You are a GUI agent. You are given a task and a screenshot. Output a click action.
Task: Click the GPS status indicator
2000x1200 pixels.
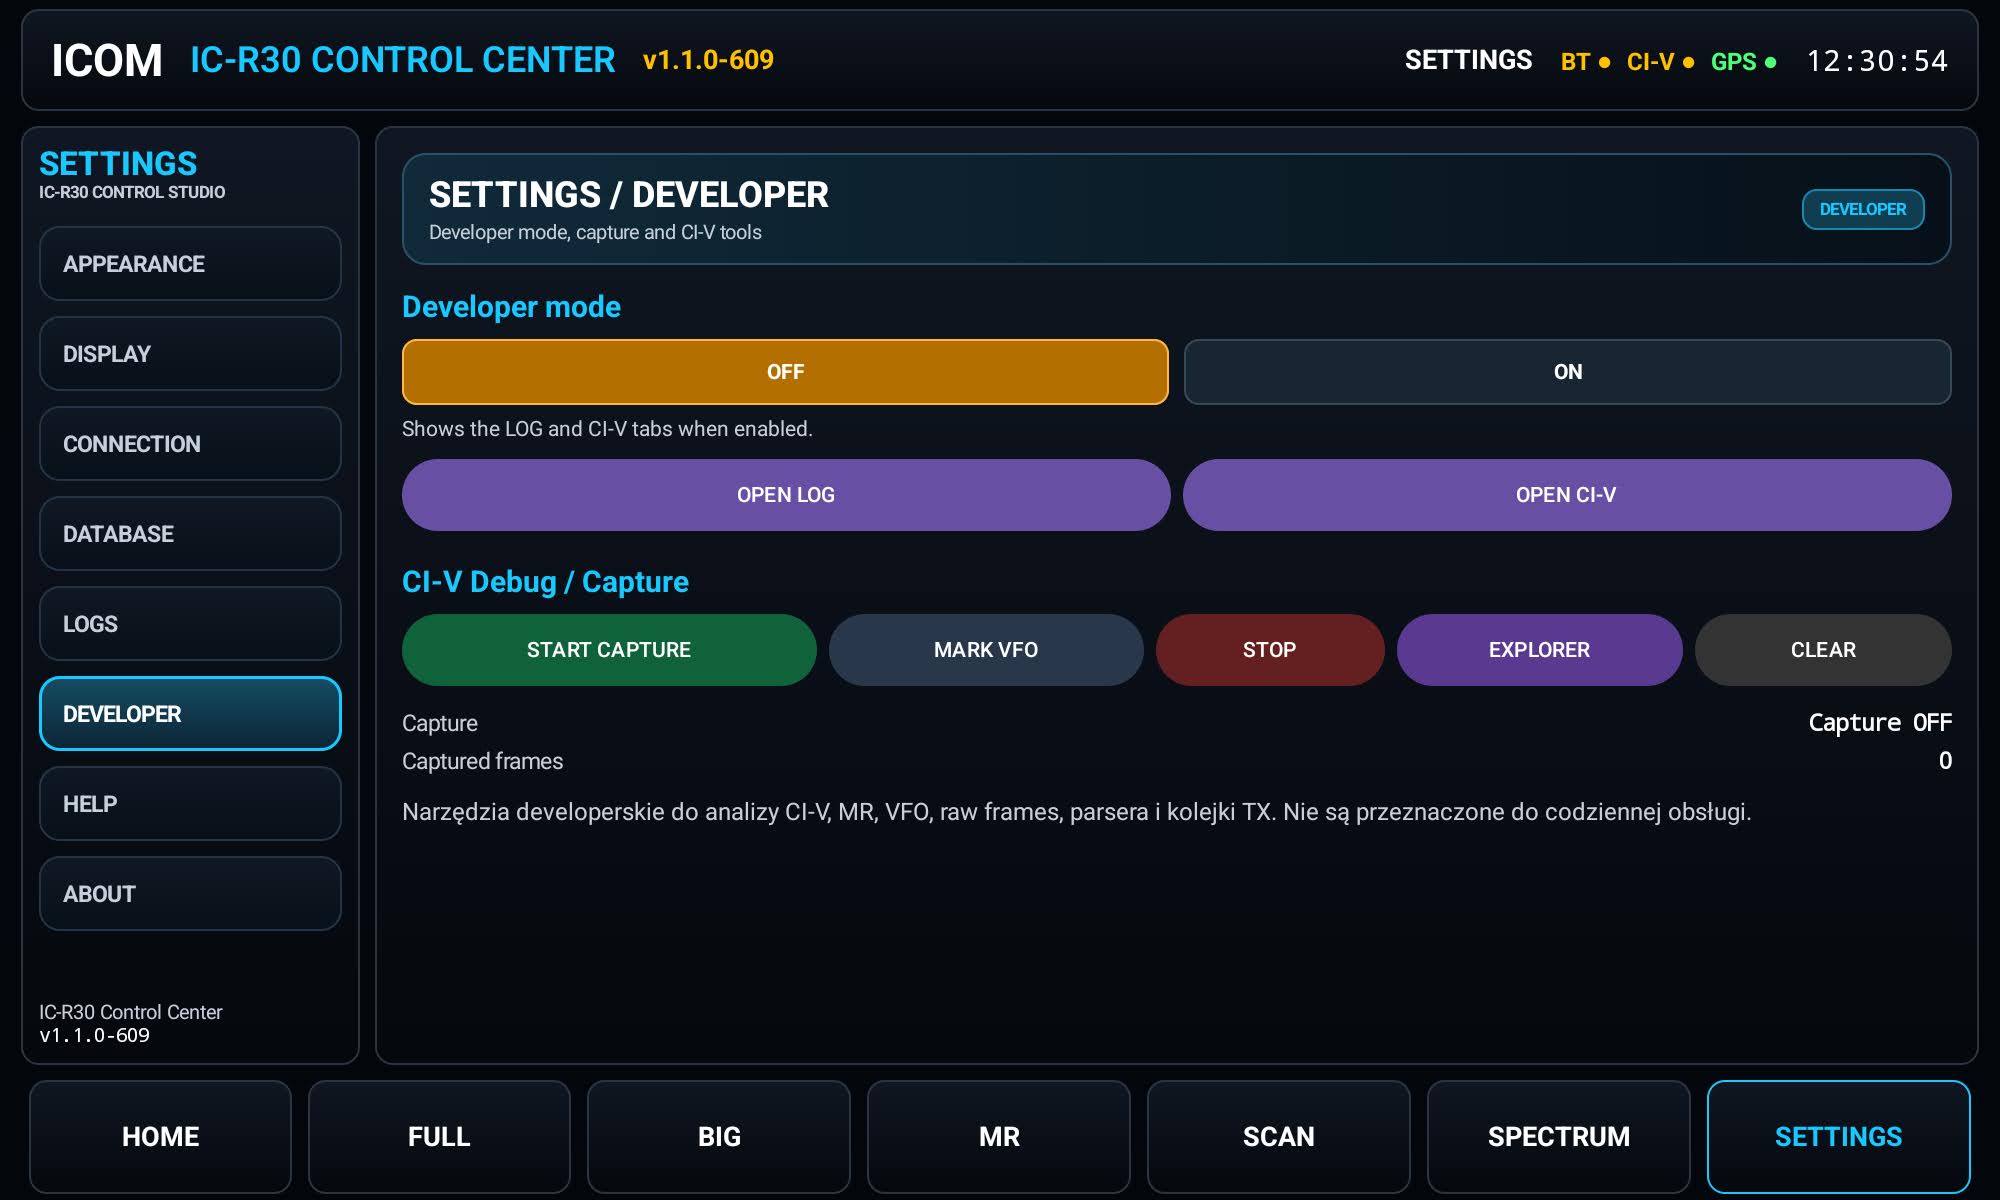click(x=1743, y=62)
